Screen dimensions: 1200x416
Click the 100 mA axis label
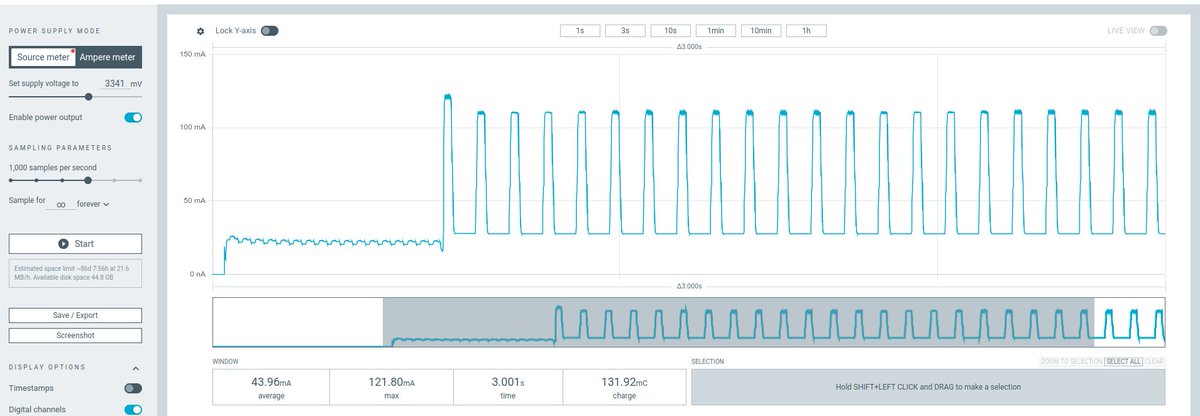point(193,127)
